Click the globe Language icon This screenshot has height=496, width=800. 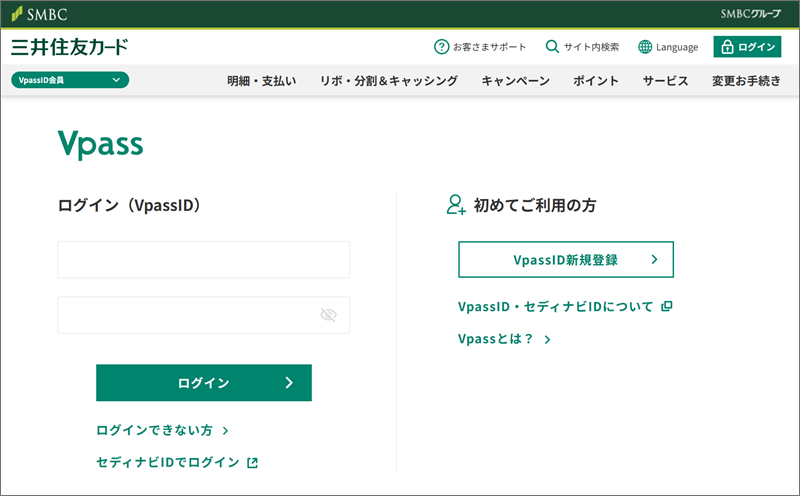point(645,47)
